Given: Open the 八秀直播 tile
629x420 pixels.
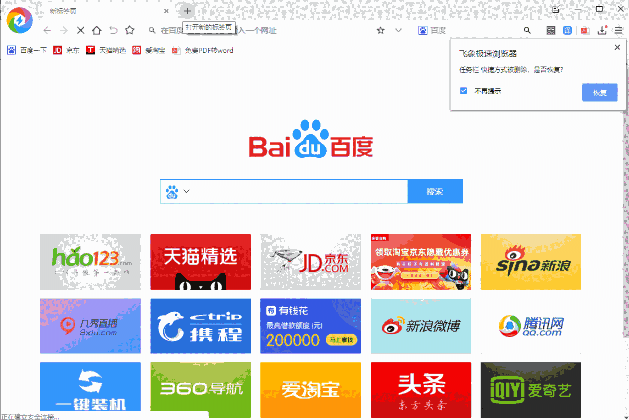Looking at the screenshot, I should click(x=90, y=326).
